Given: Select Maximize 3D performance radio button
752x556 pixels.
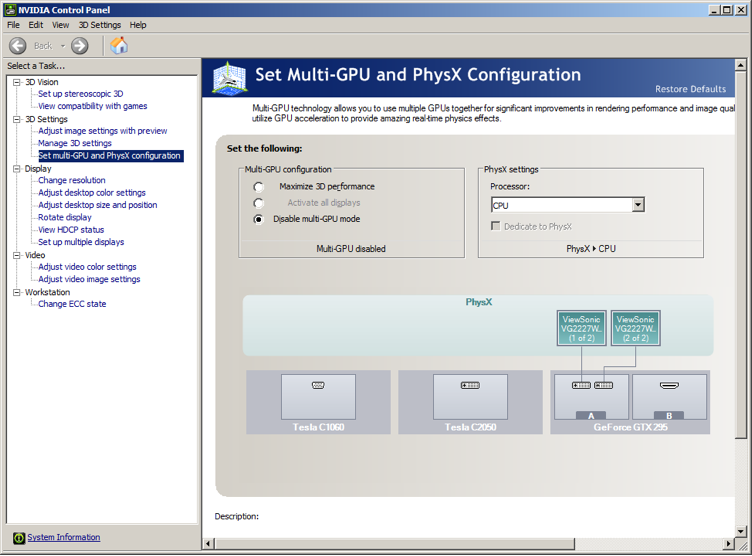Looking at the screenshot, I should tap(259, 187).
